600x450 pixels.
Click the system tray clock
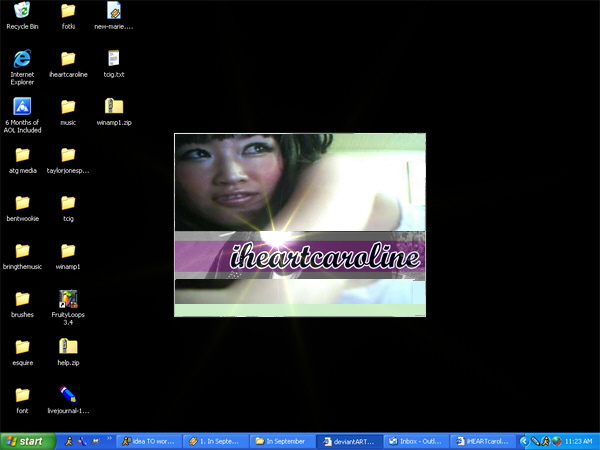click(x=579, y=441)
